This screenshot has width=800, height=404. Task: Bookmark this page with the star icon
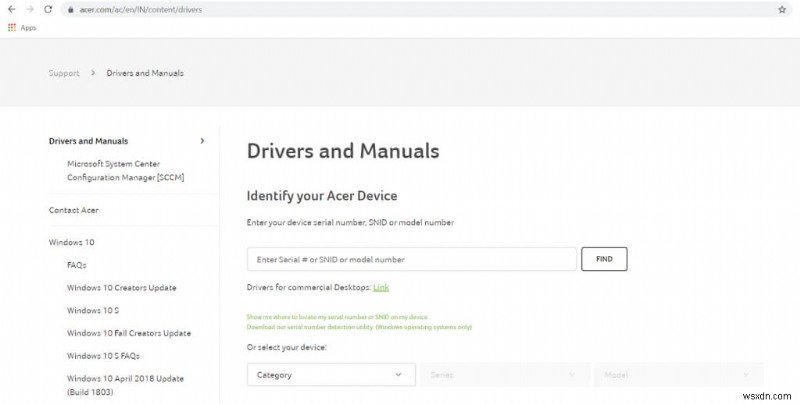(x=782, y=10)
